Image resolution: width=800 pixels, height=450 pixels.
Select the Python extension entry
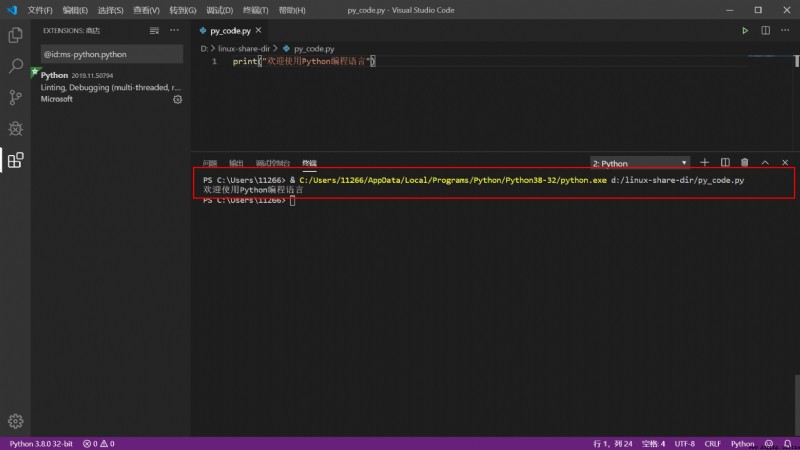click(111, 87)
